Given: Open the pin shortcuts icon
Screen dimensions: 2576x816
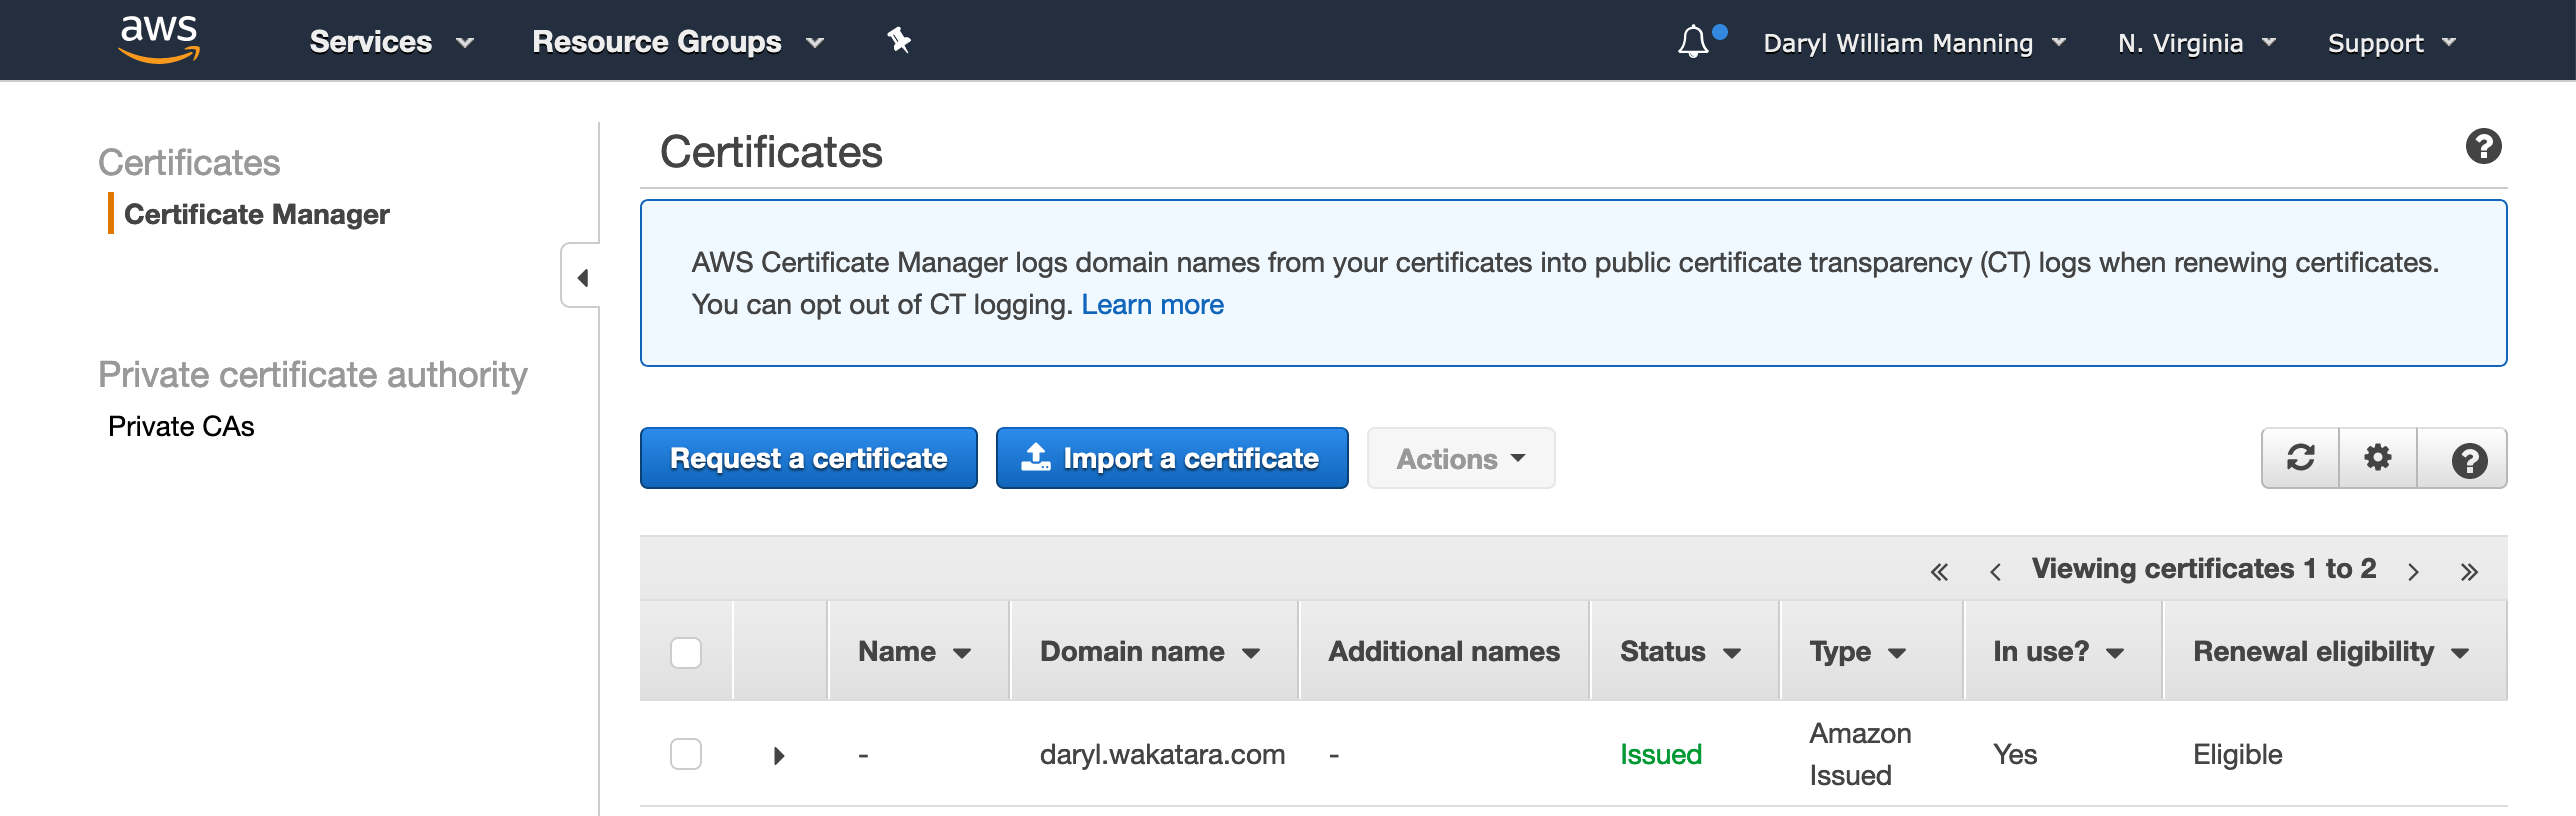Looking at the screenshot, I should [x=899, y=40].
